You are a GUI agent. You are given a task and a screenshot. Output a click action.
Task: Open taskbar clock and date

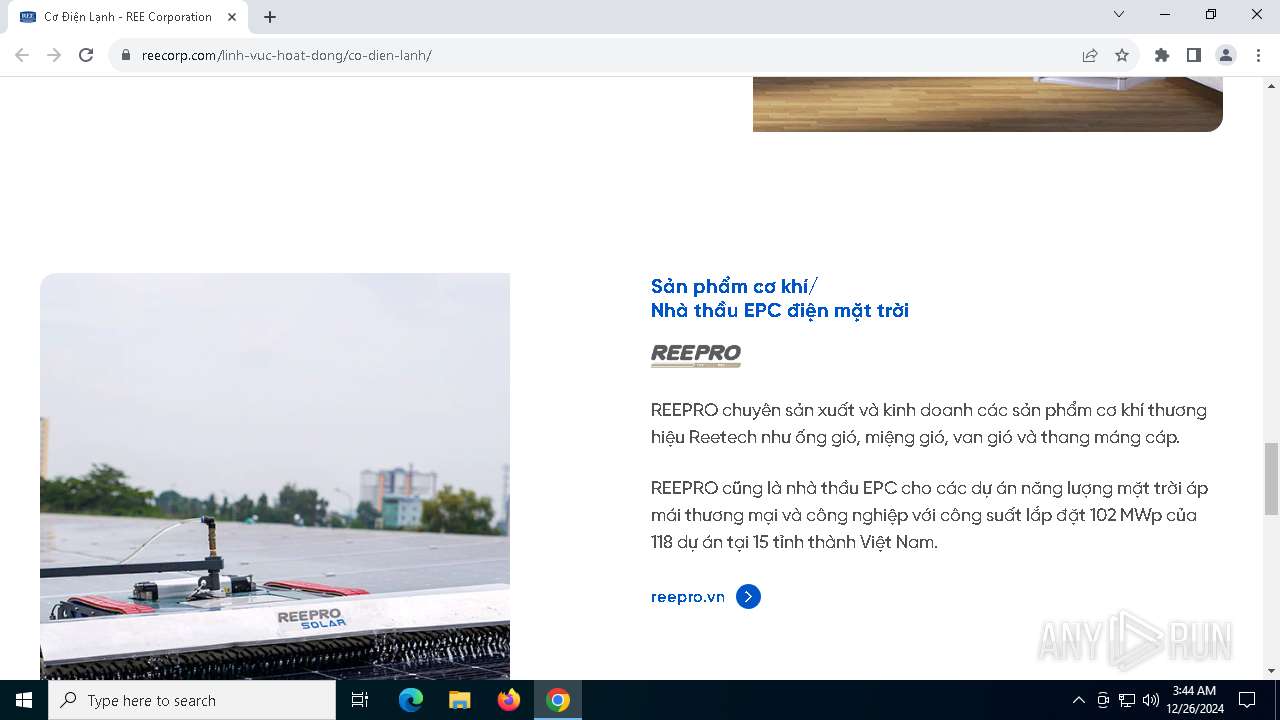point(1194,700)
